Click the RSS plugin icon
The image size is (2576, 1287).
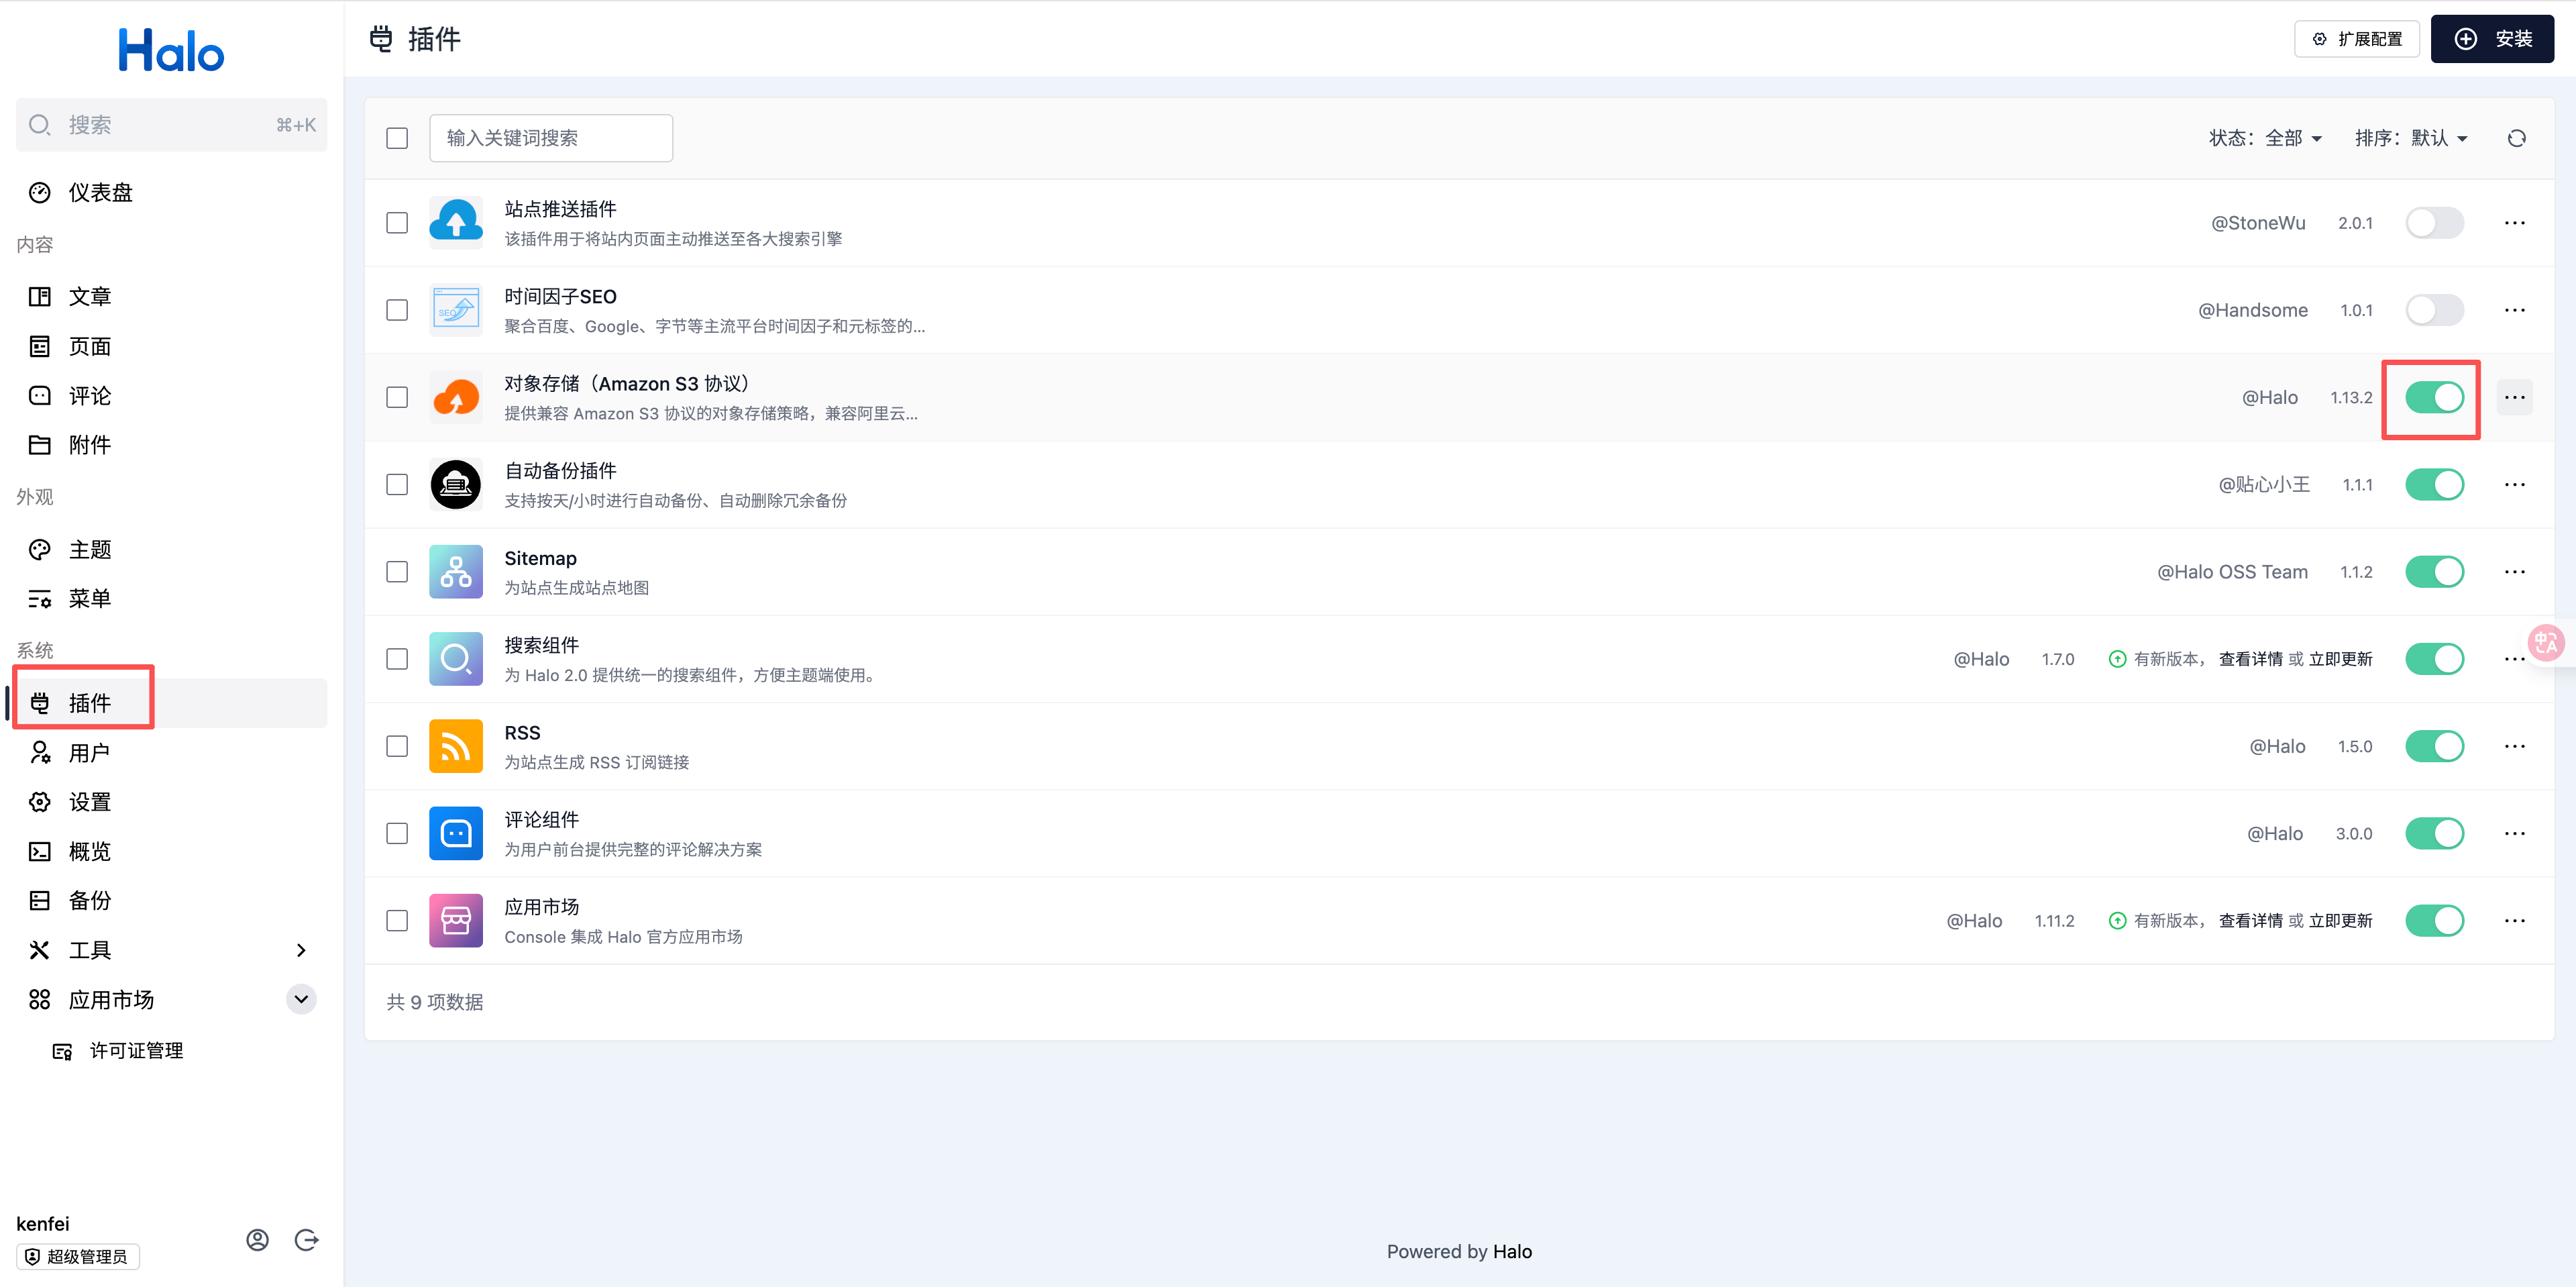click(x=455, y=746)
